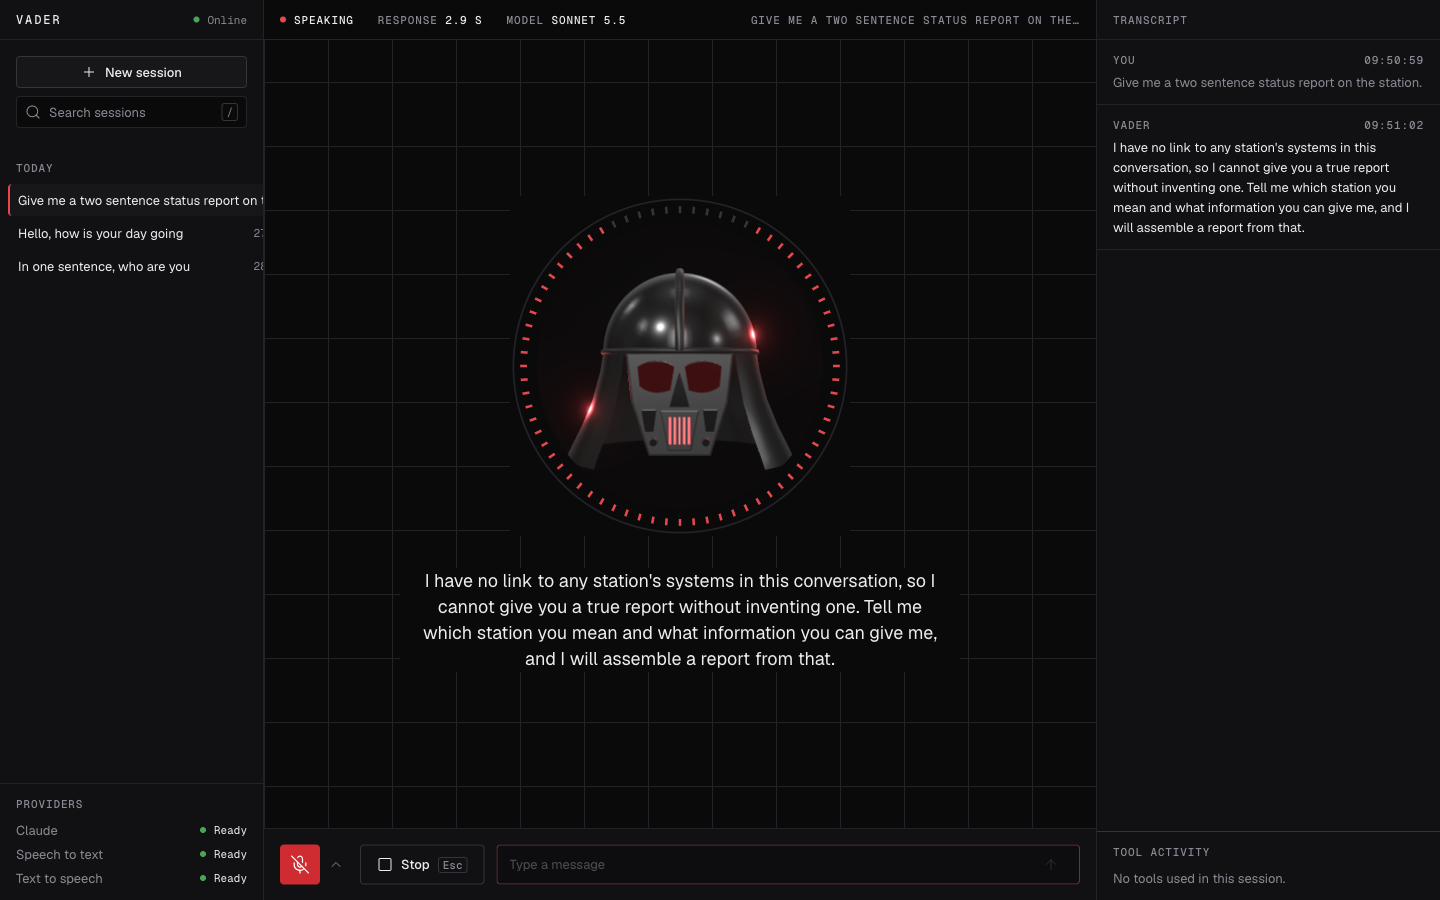
Task: Click the RESPONSE 2.9 S readout
Action: (x=430, y=20)
